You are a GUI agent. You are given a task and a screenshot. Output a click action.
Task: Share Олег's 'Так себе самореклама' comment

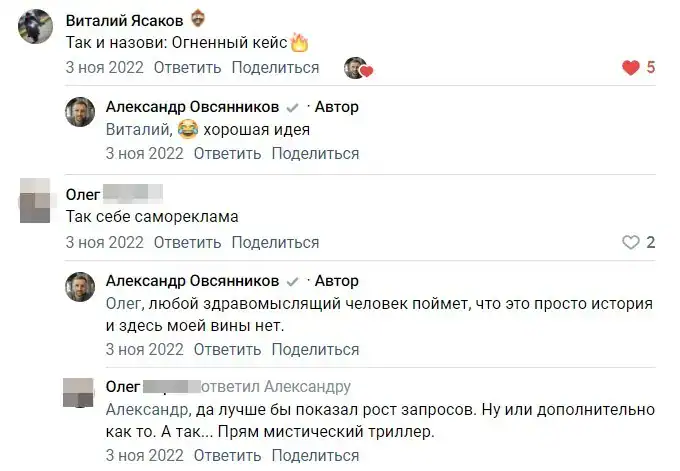[x=275, y=242]
